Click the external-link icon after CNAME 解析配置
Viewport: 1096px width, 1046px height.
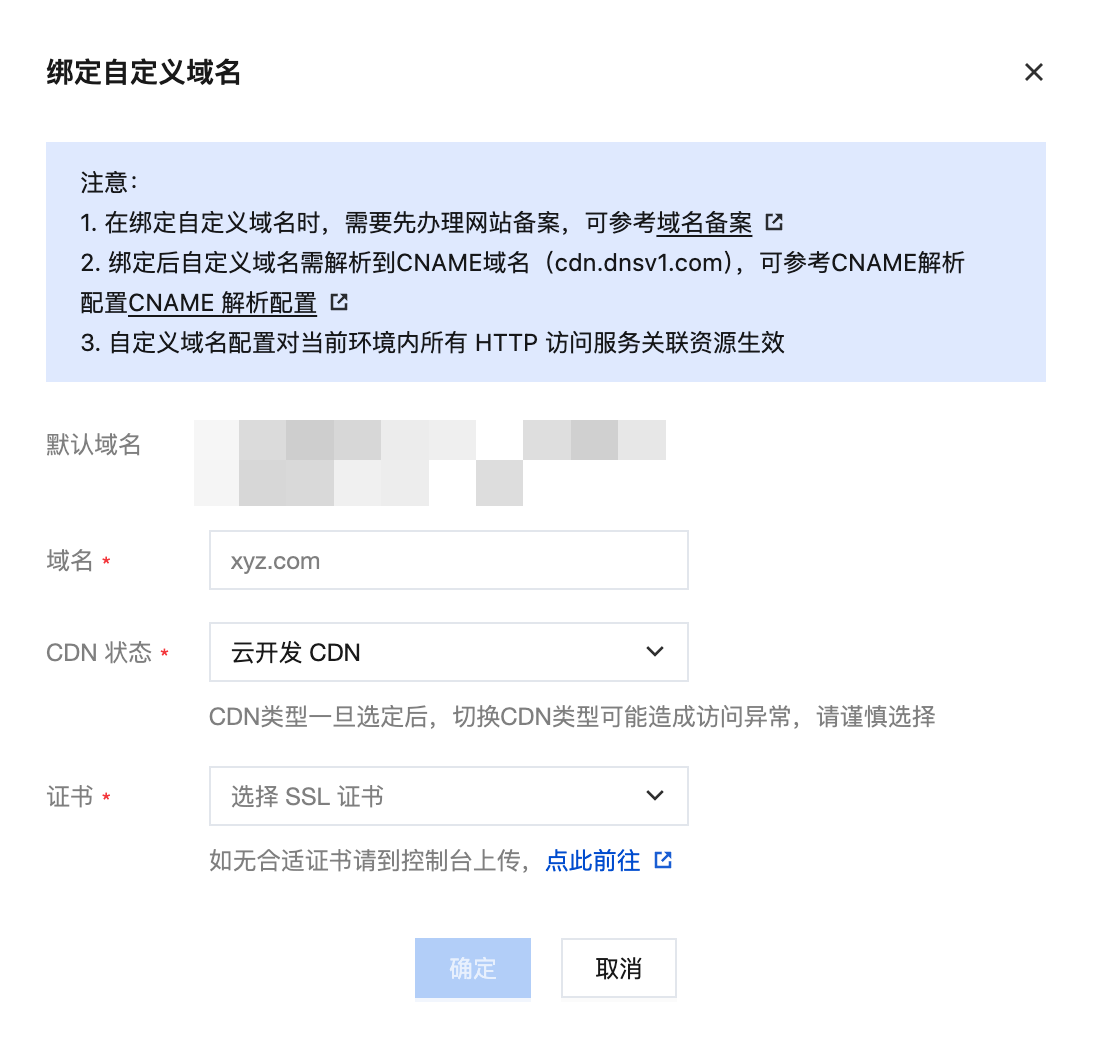pyautogui.click(x=339, y=301)
